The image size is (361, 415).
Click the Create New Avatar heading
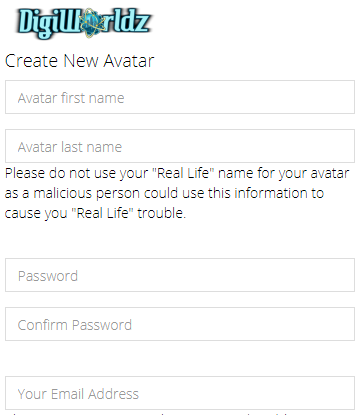tap(79, 61)
